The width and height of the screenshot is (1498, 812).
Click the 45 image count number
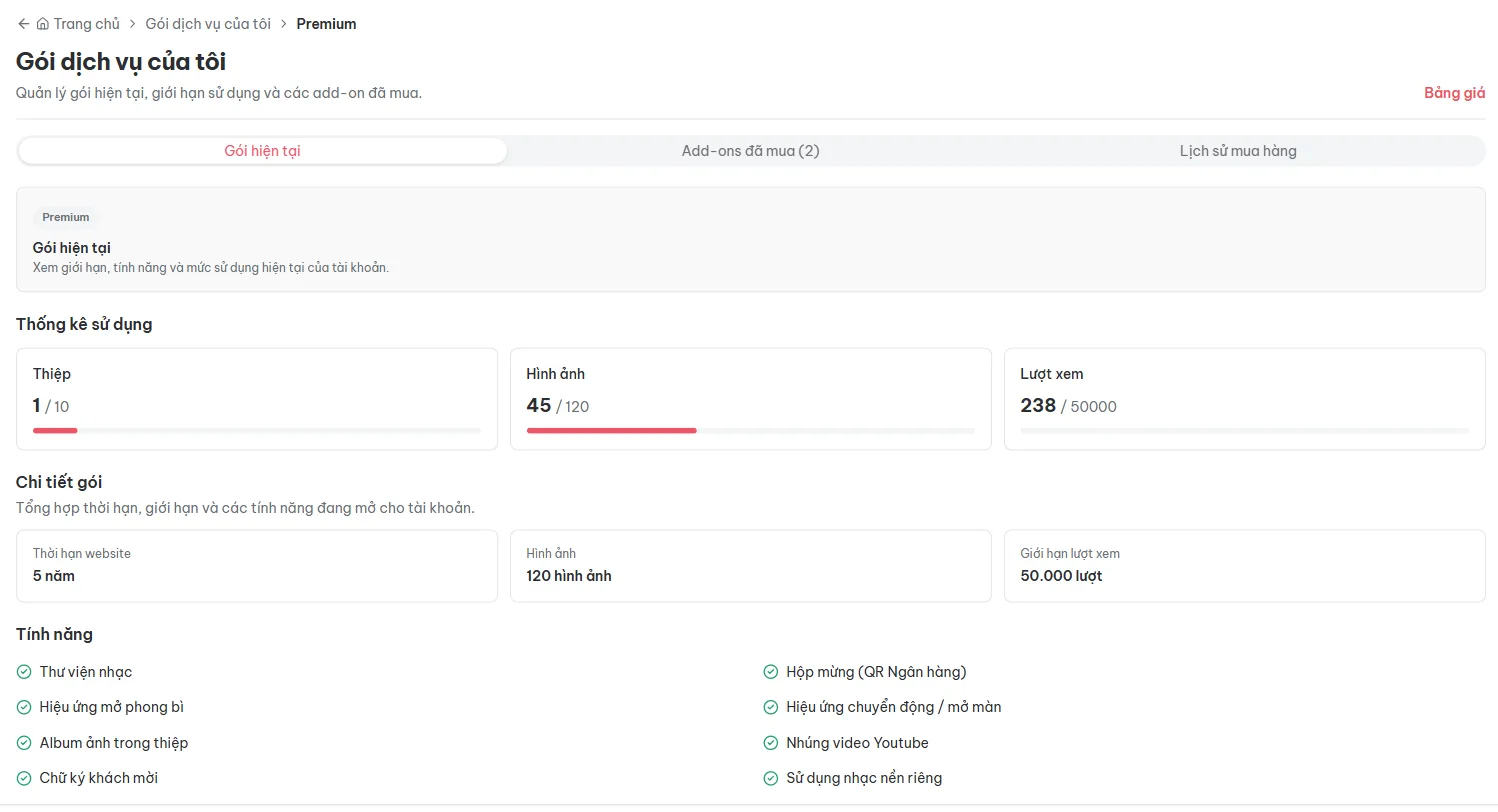coord(539,405)
